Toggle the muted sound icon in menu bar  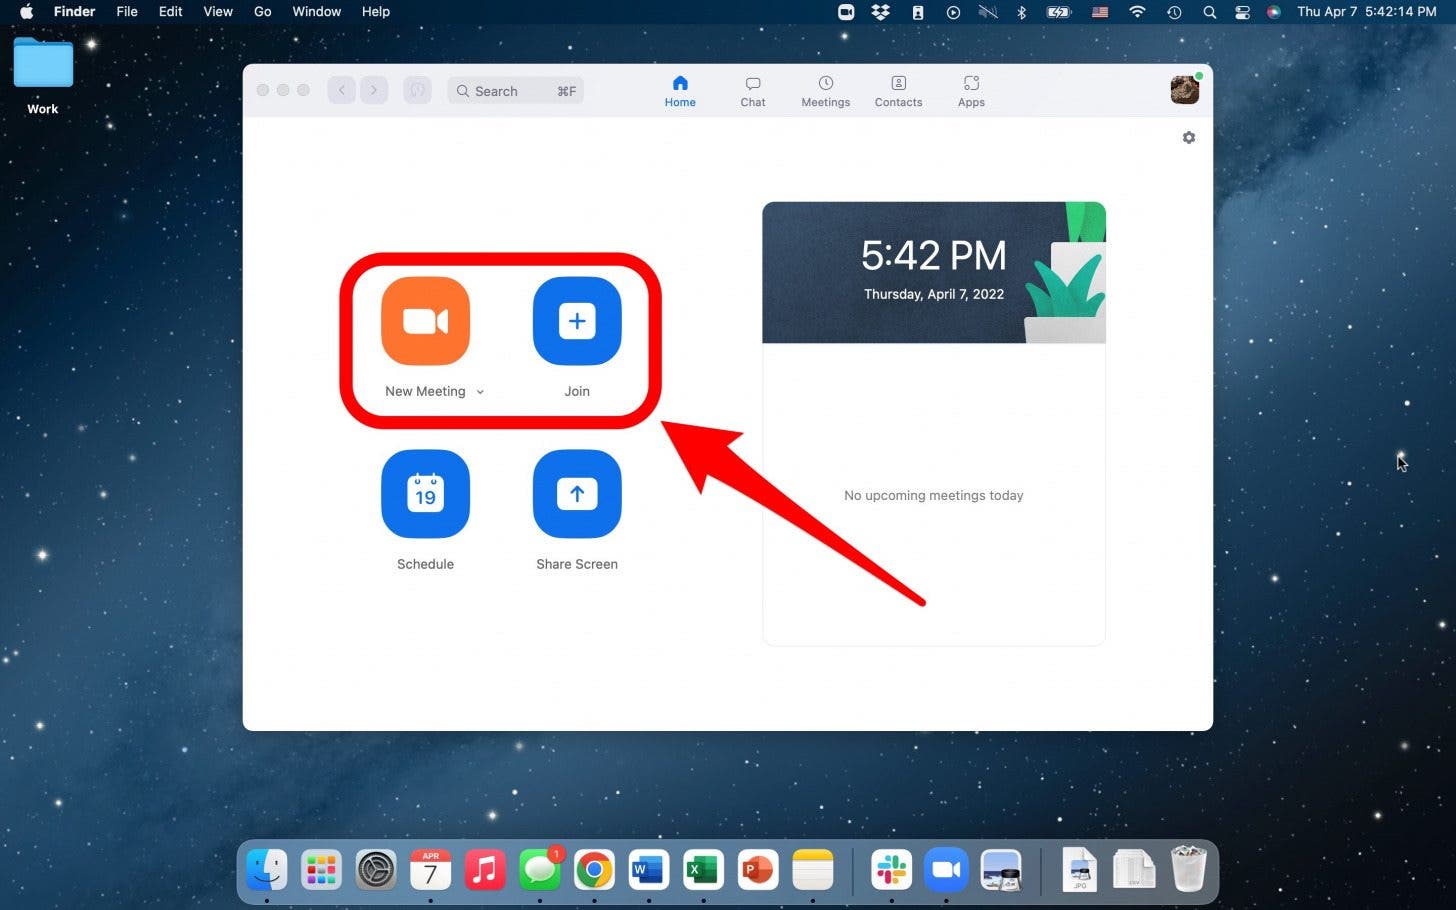point(988,12)
